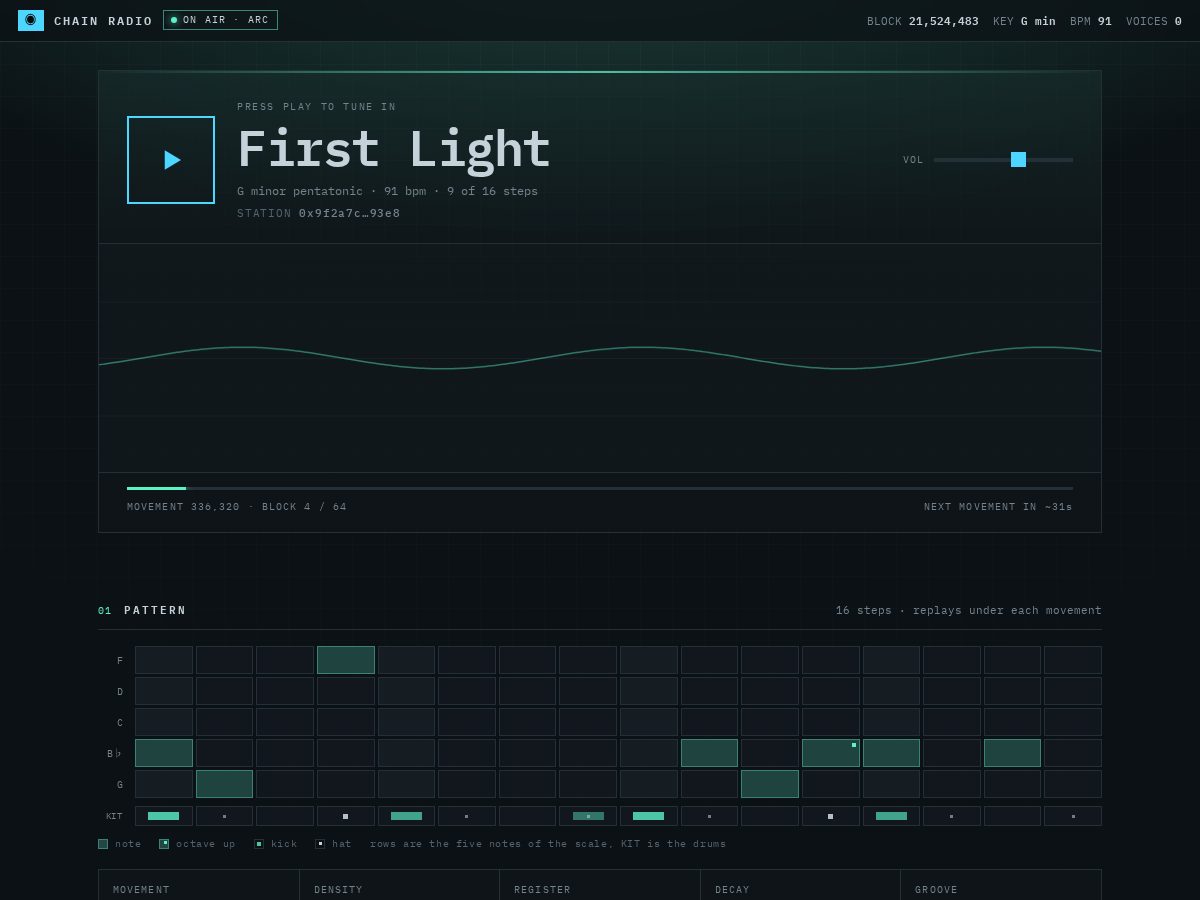Toggle the KIT kick on step 5
The image size is (1200, 900).
(x=407, y=816)
